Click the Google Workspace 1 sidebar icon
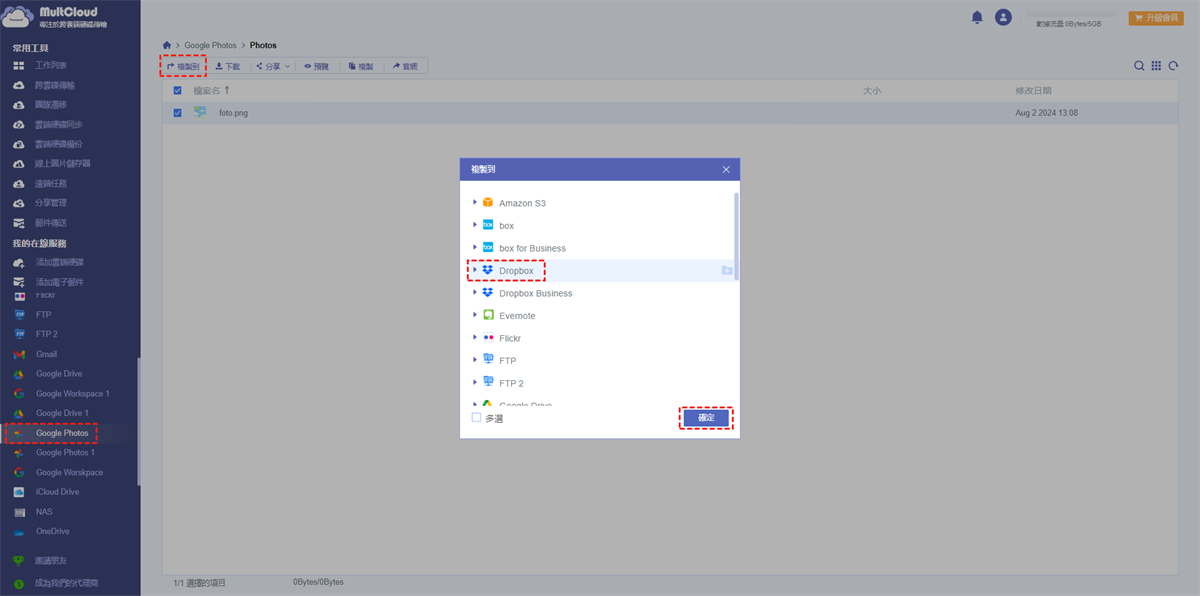The image size is (1200, 596). 18,394
